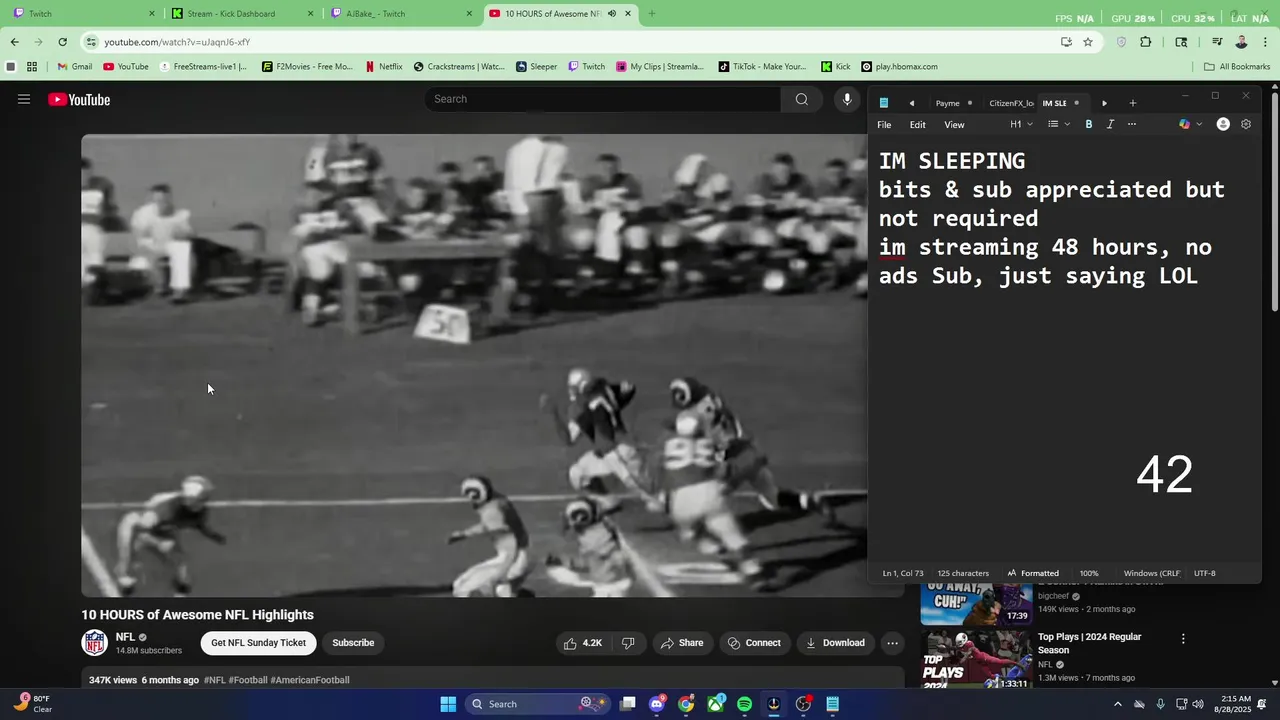Screen dimensions: 1280x720
Task: Click the Share button under video
Action: (x=681, y=643)
